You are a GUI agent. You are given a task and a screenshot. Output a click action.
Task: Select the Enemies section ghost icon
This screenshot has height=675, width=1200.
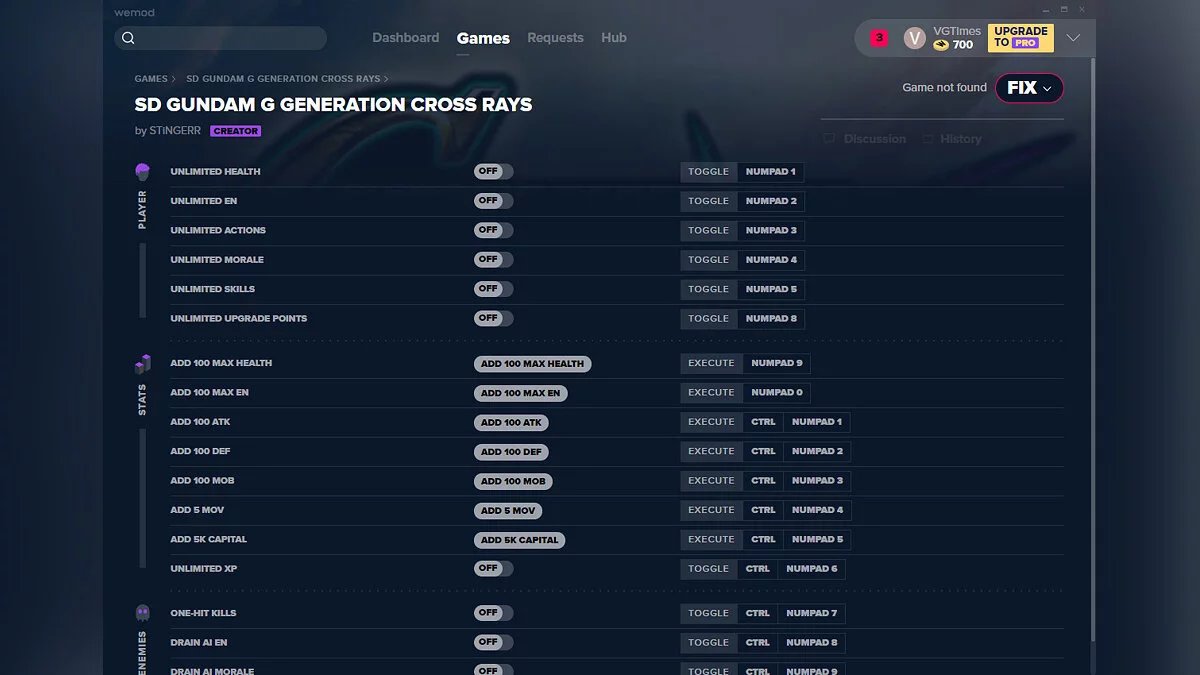pyautogui.click(x=142, y=613)
